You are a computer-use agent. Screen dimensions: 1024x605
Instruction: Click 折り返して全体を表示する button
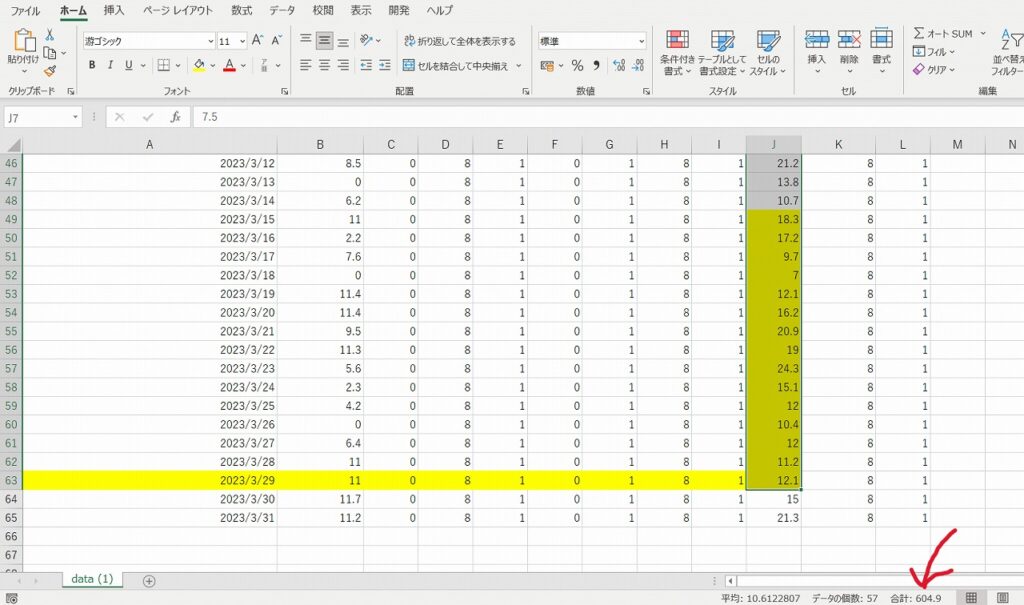pyautogui.click(x=460, y=41)
